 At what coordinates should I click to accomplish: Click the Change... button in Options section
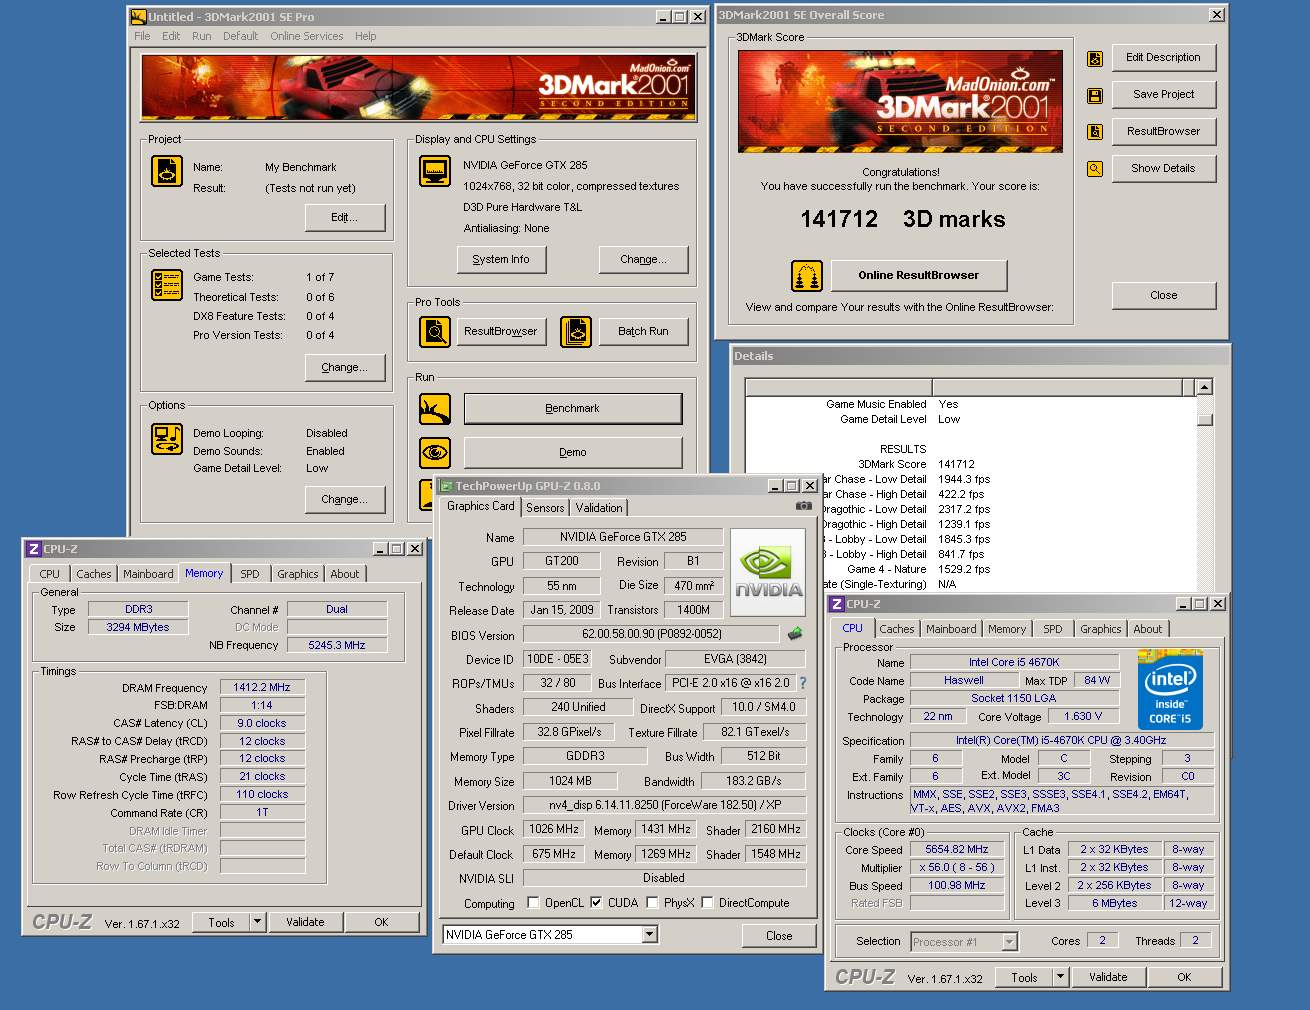(344, 500)
